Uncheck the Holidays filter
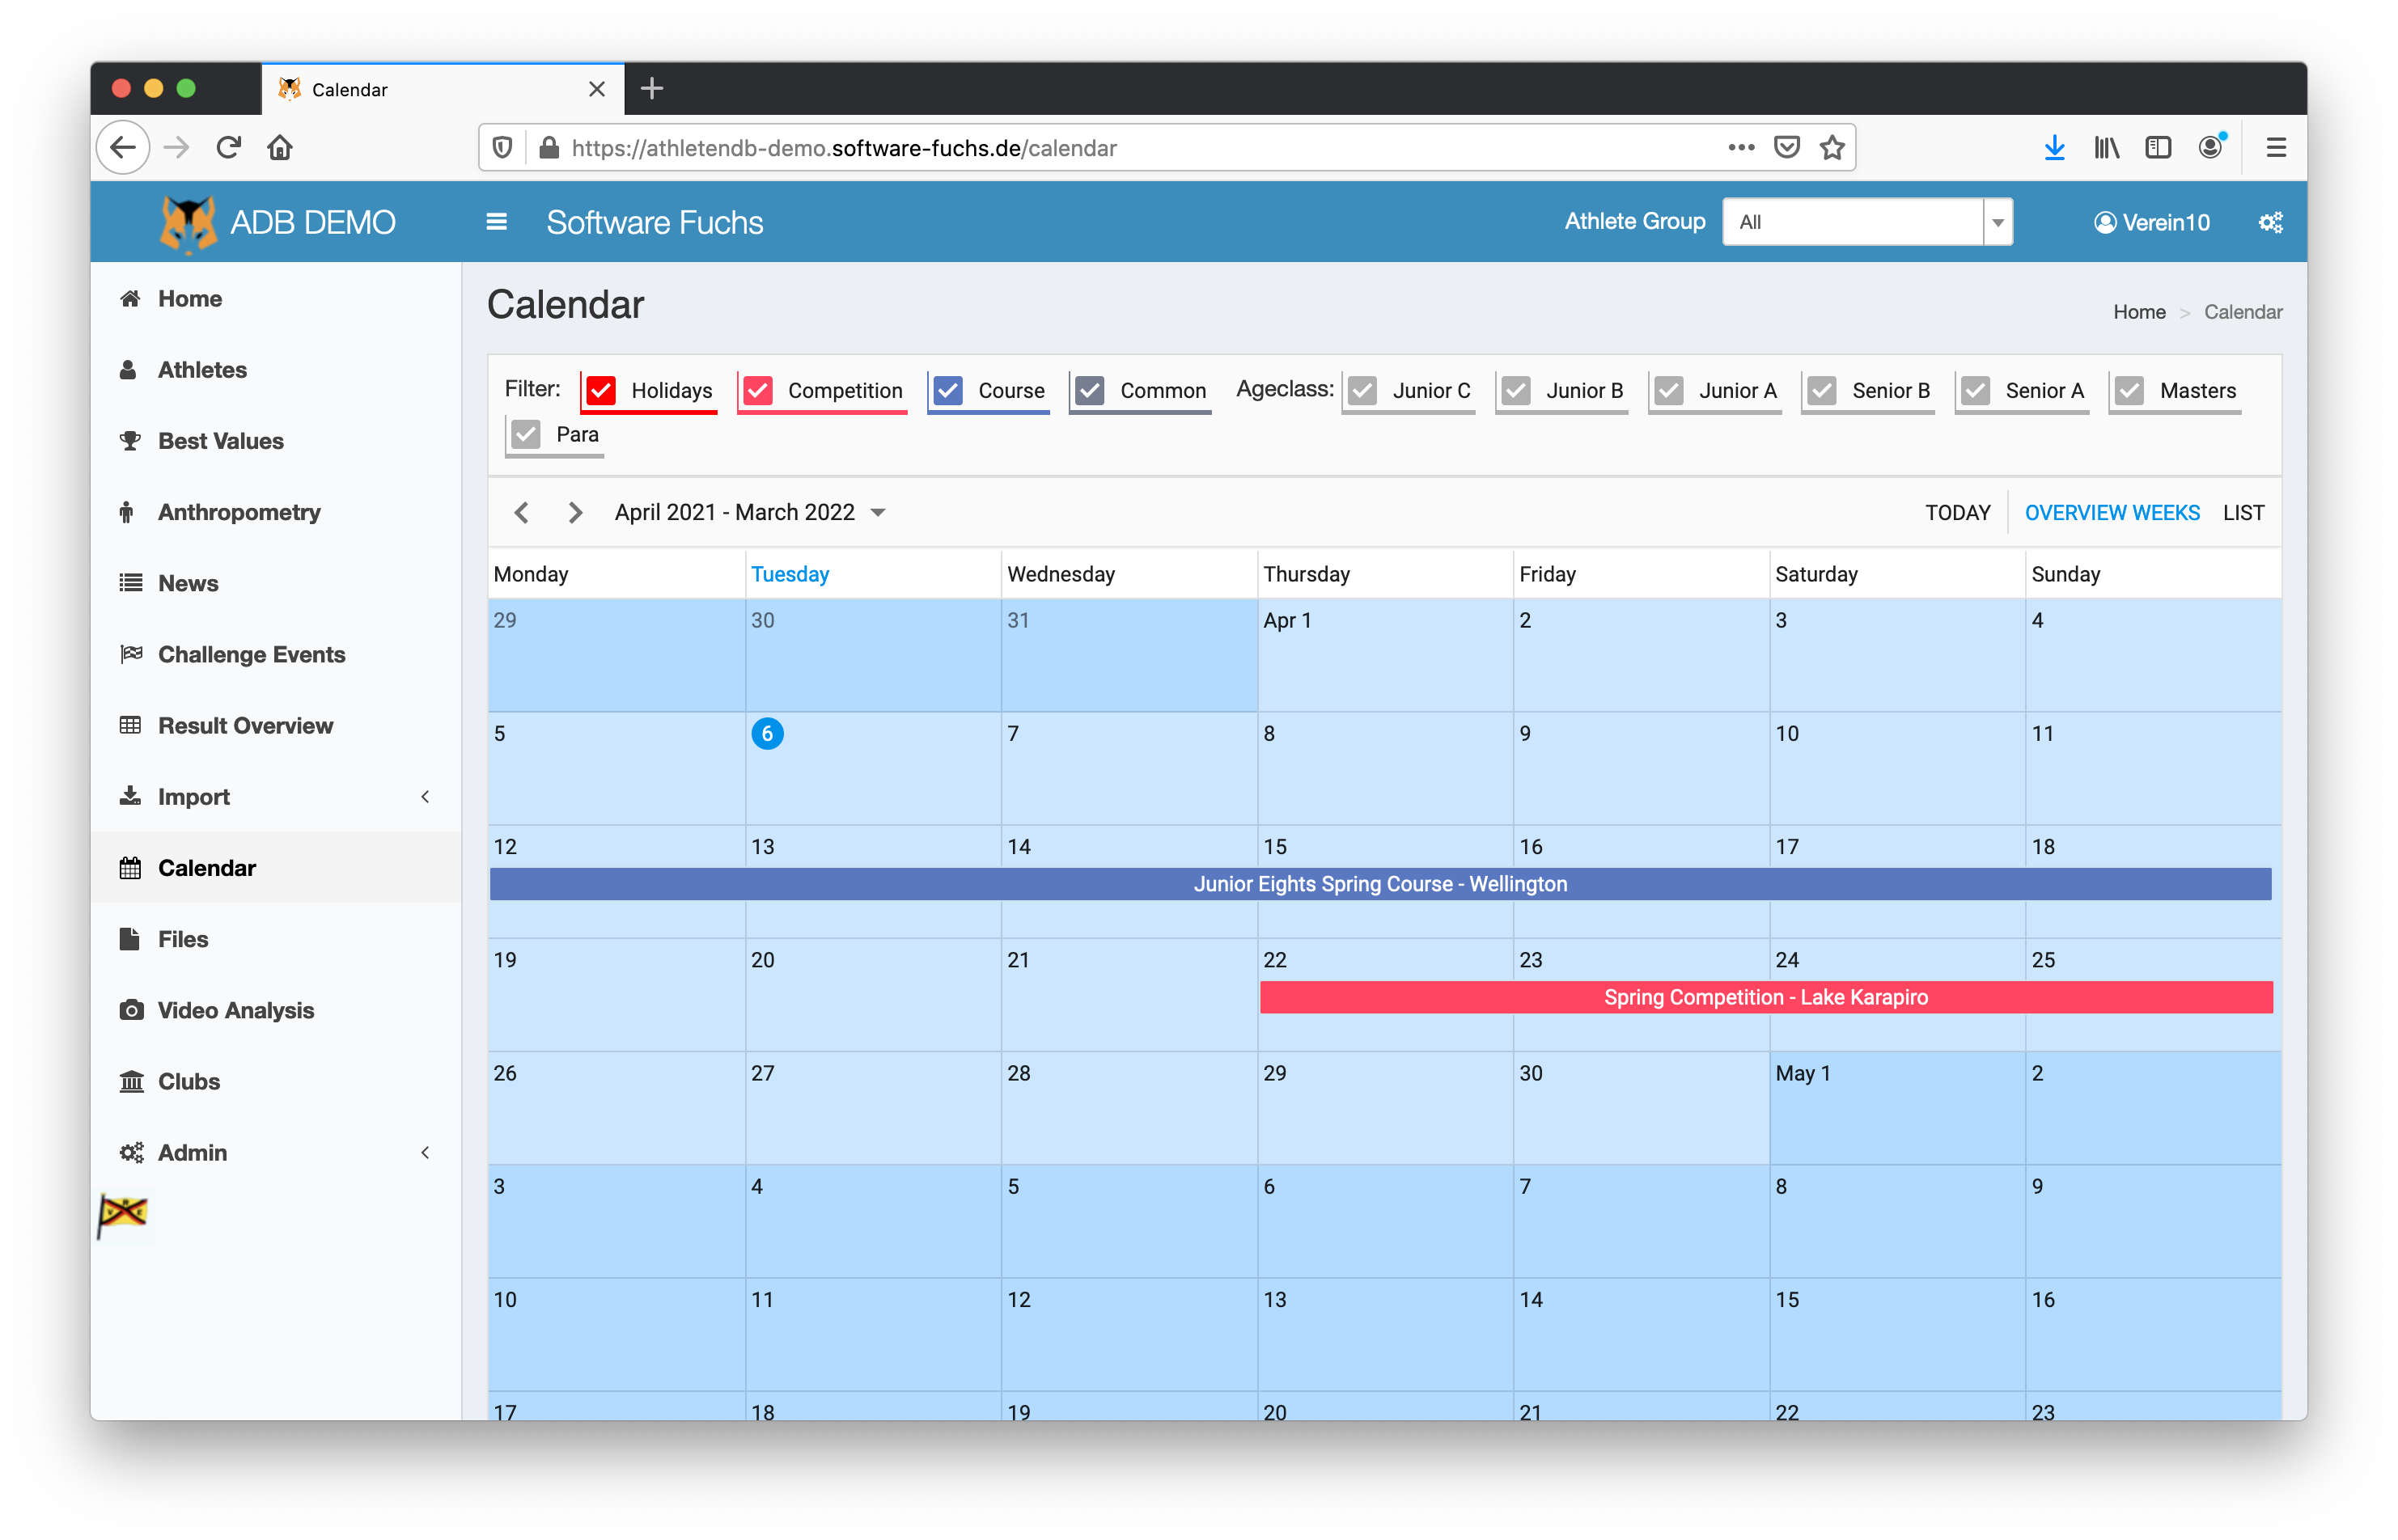 [601, 390]
